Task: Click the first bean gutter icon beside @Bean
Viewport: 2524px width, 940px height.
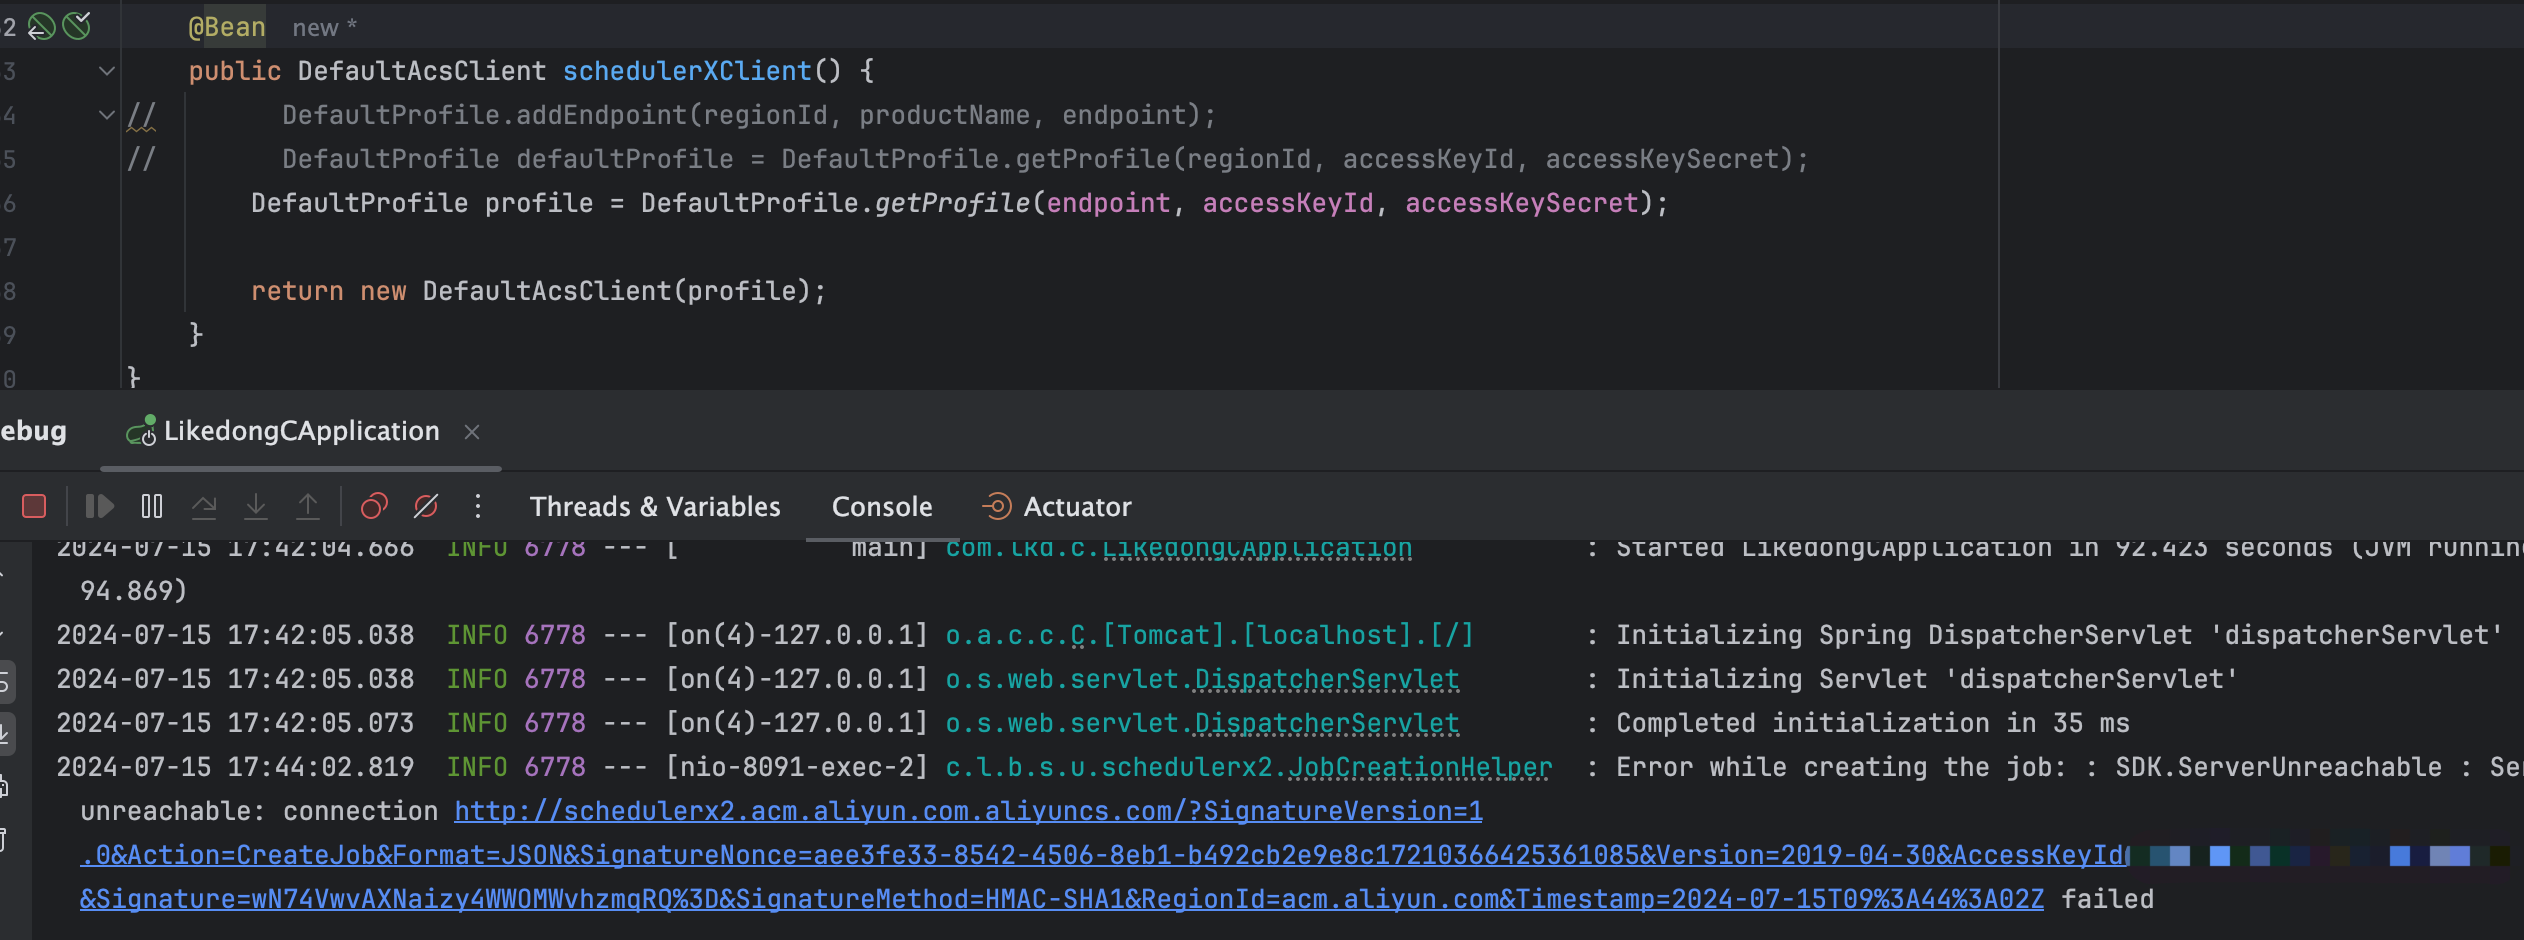Action: [41, 26]
